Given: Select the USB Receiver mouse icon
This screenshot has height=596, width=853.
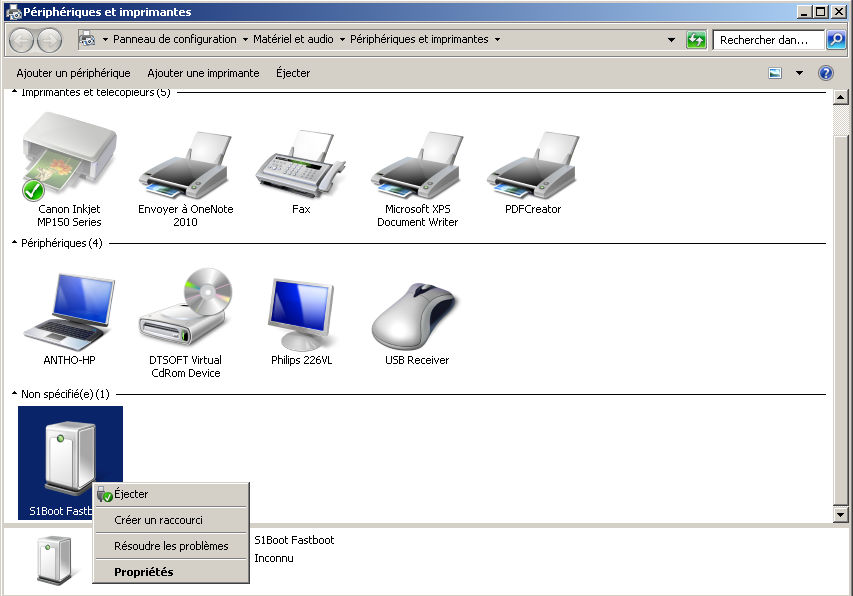Looking at the screenshot, I should (415, 316).
